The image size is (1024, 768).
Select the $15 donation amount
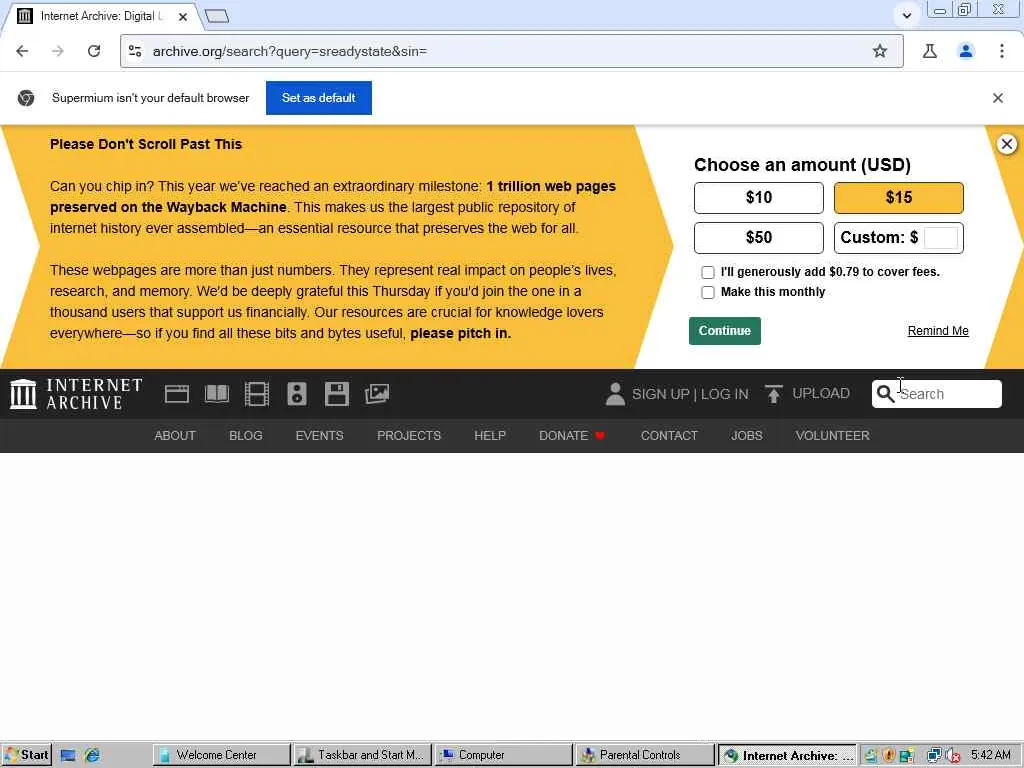tap(898, 198)
